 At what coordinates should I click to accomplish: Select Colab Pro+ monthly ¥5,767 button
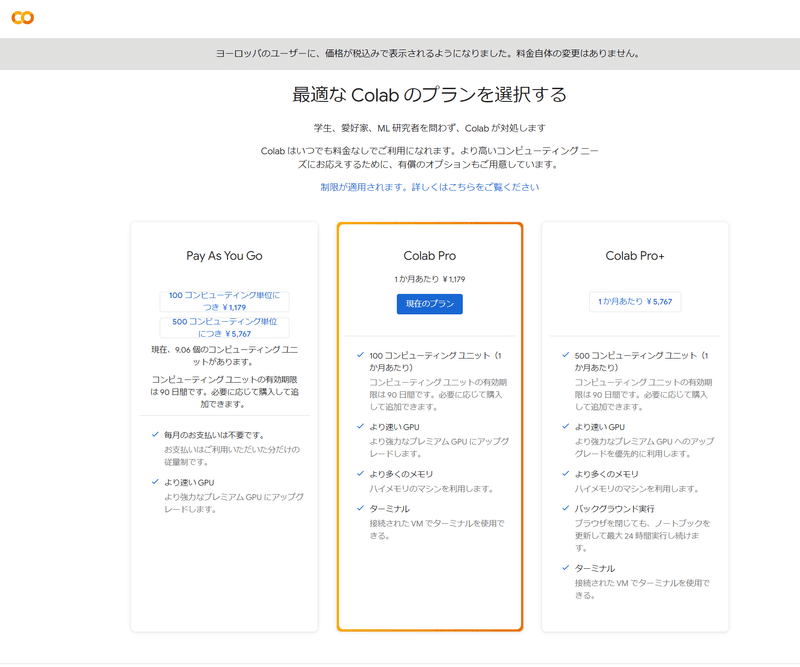pos(635,302)
